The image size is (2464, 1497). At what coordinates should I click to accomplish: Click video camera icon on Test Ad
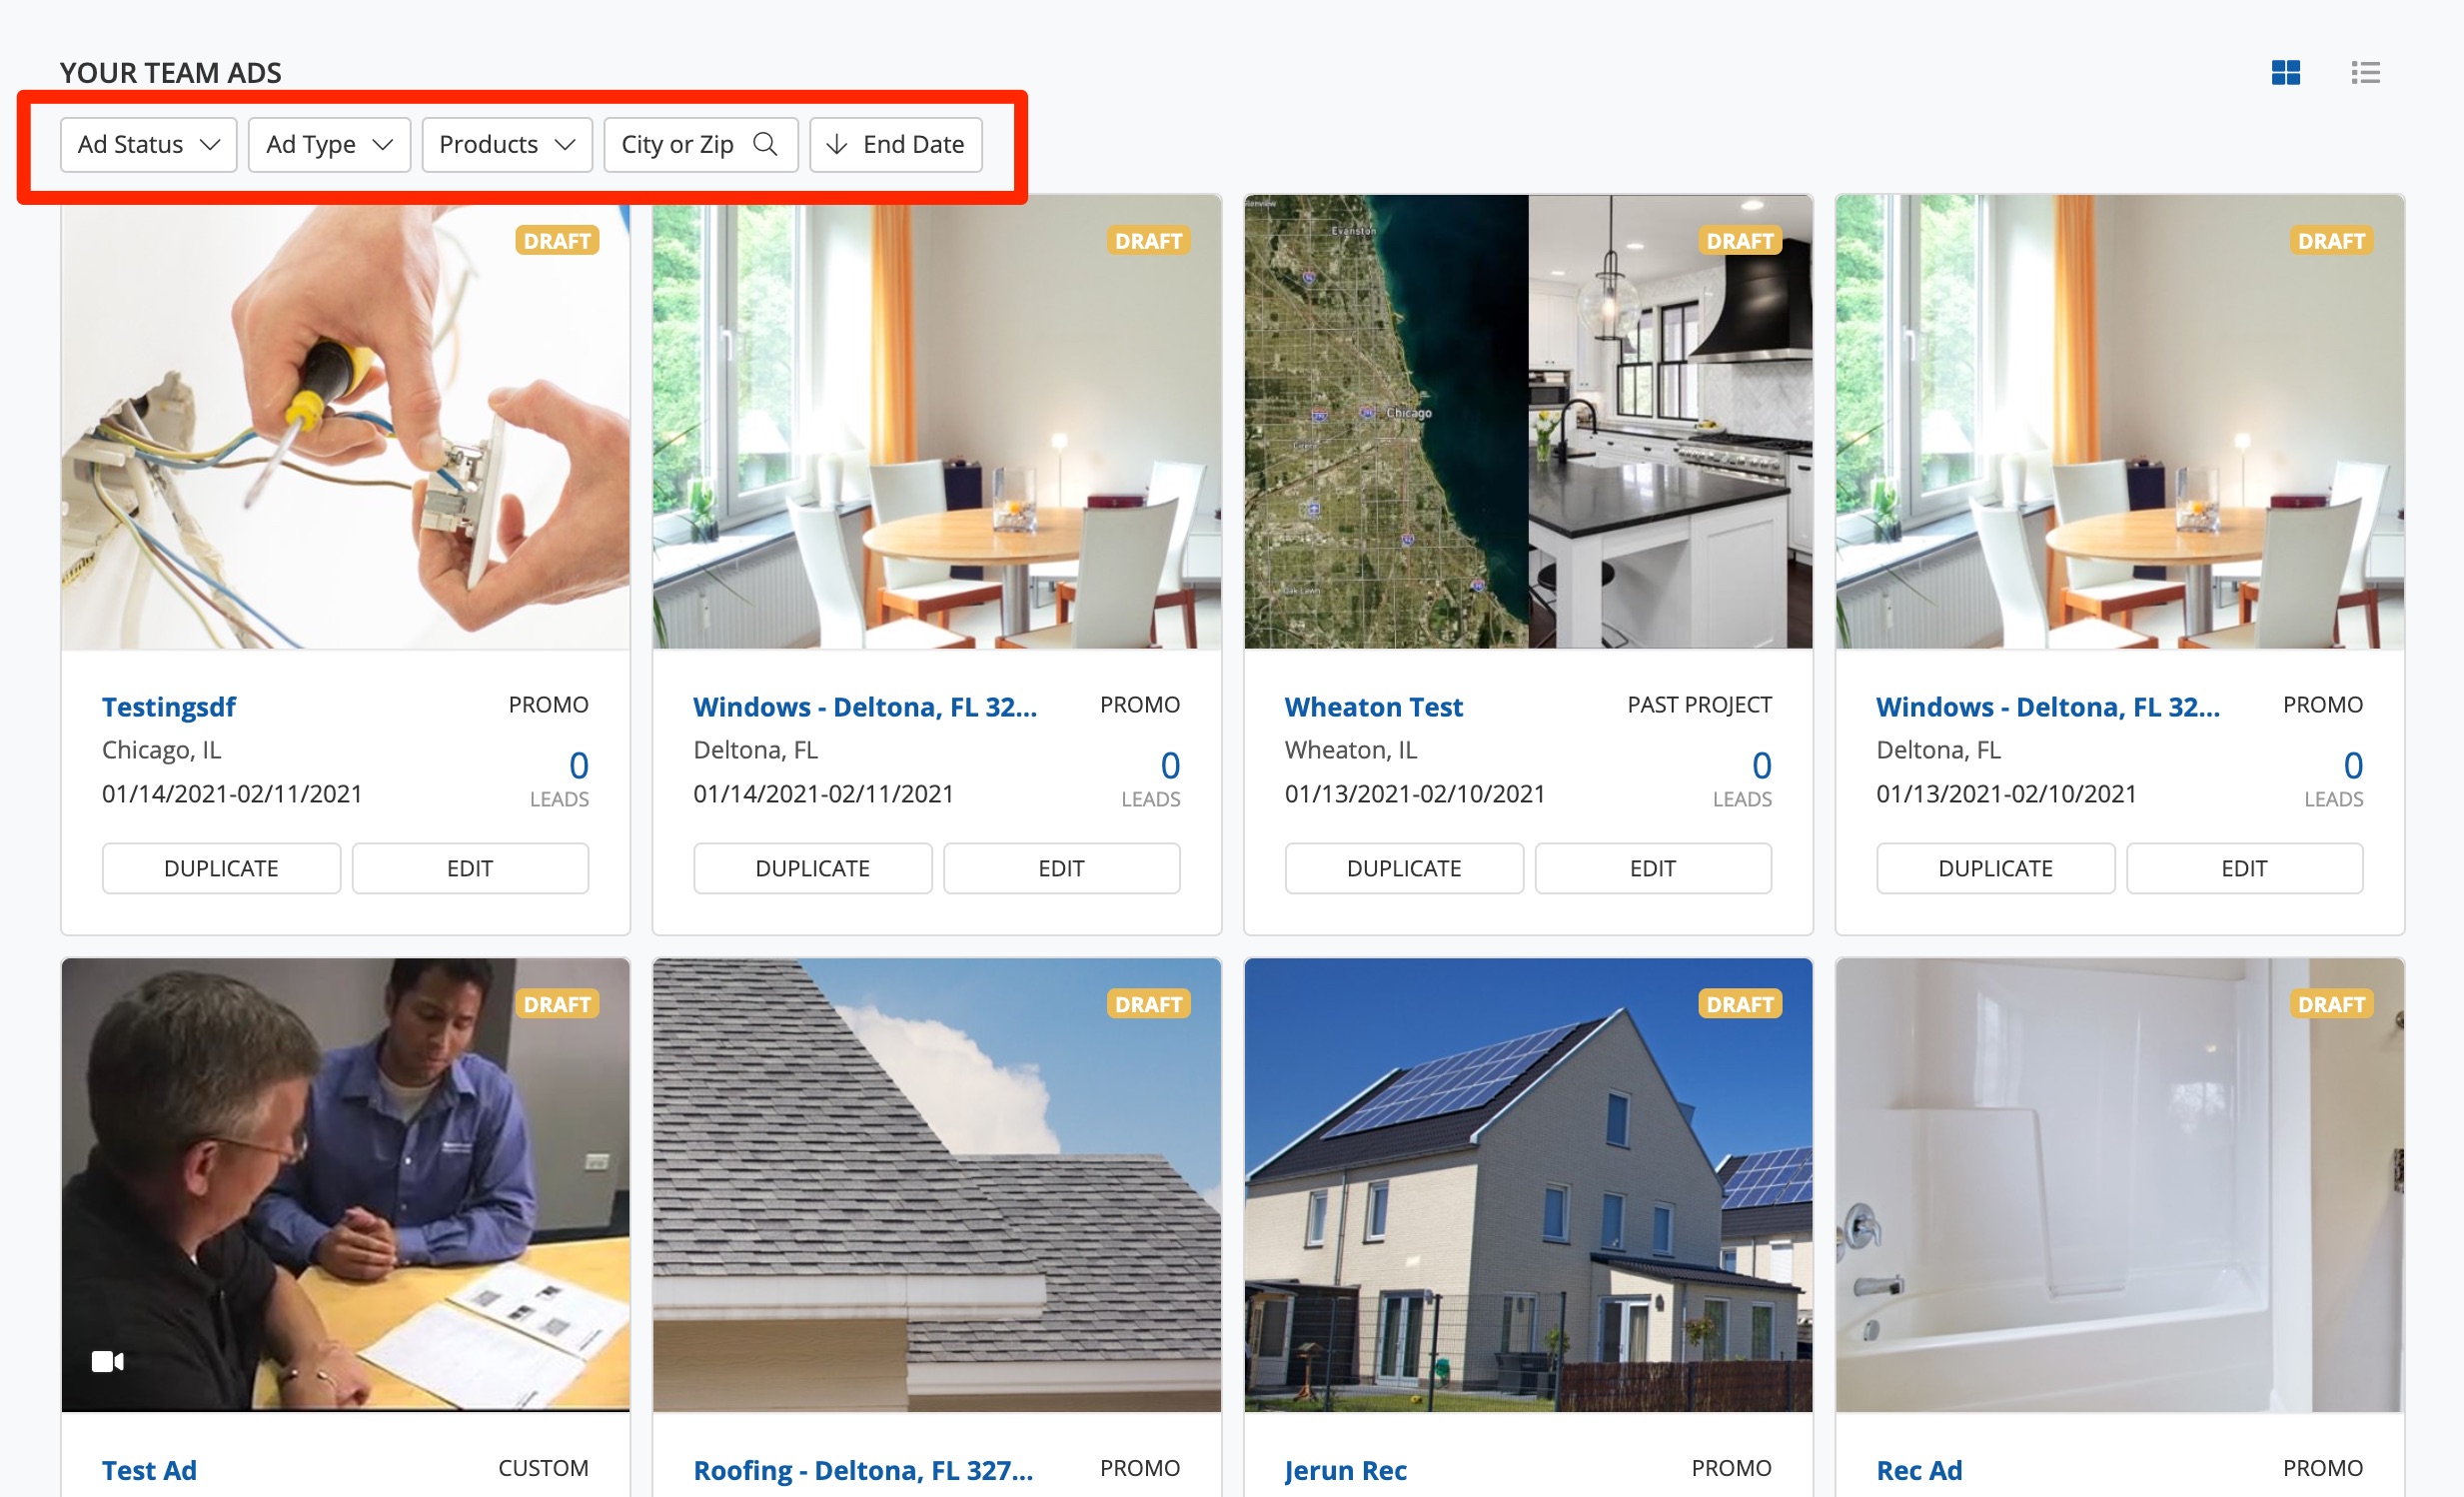(107, 1361)
